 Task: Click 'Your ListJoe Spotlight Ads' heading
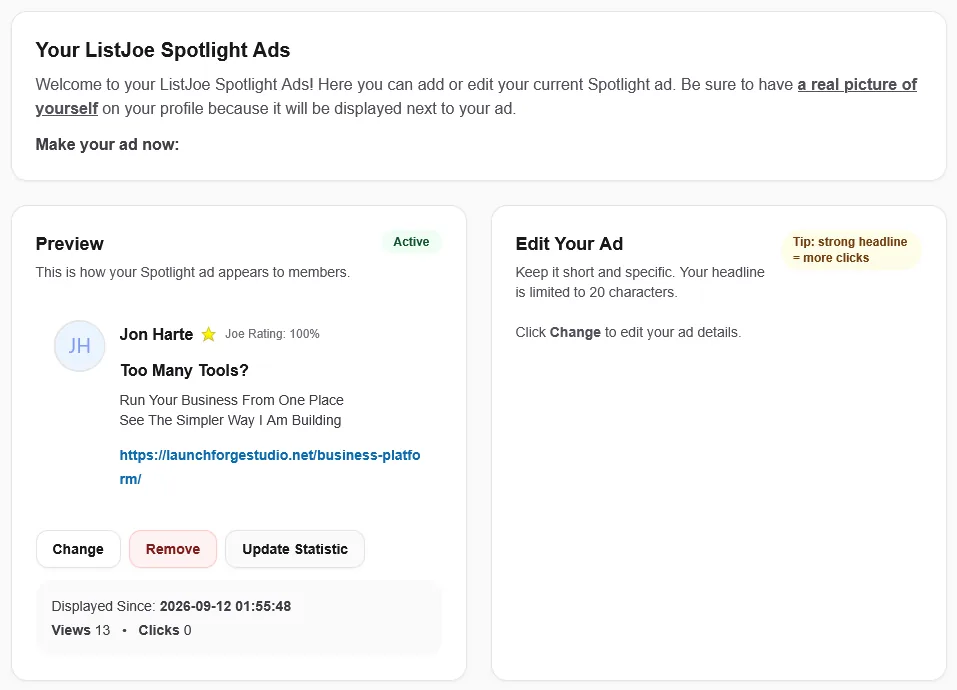[163, 50]
